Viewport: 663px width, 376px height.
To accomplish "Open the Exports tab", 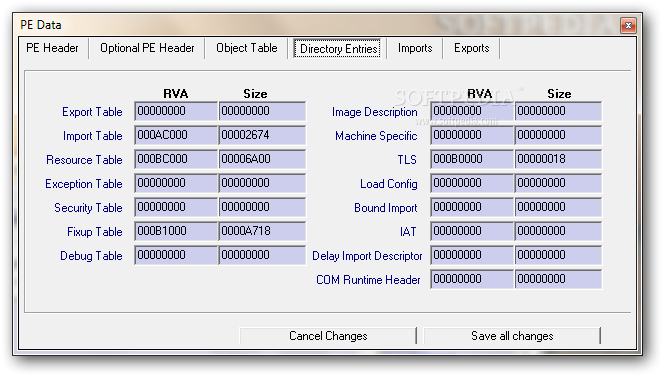I will click(x=471, y=48).
